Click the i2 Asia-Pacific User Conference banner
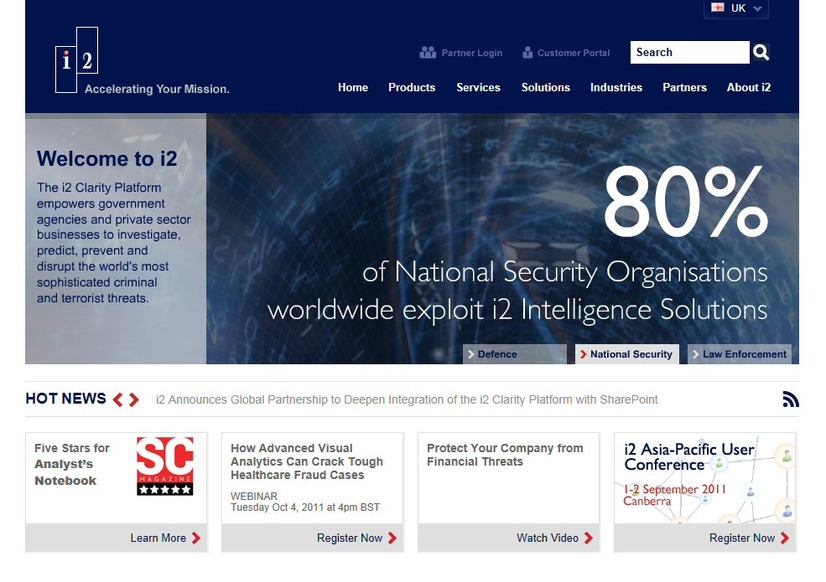Viewport: 826px width, 582px height. (x=705, y=478)
